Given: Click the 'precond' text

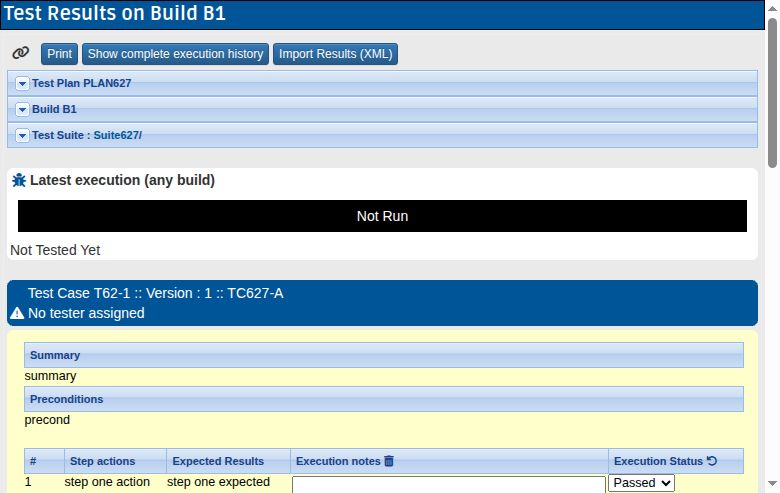Looking at the screenshot, I should pyautogui.click(x=47, y=420).
